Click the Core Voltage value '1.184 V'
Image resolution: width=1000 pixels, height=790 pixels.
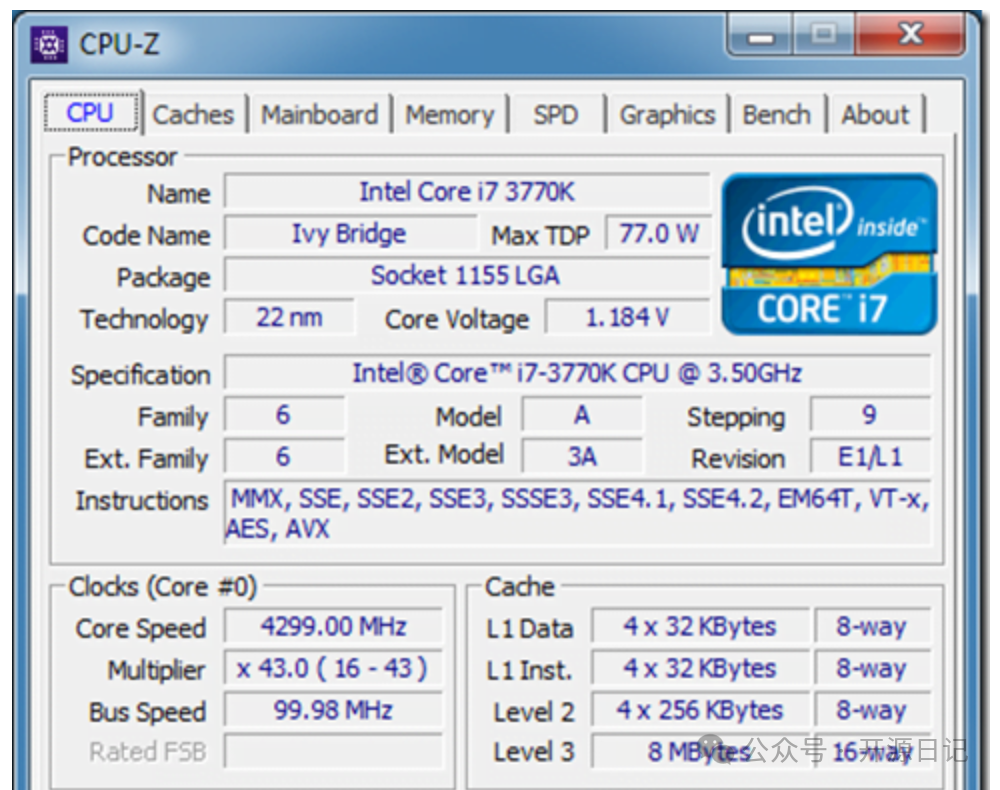click(628, 317)
